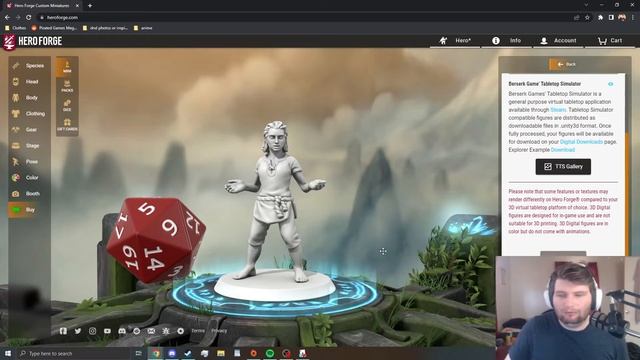Image resolution: width=640 pixels, height=360 pixels.
Task: Select the Packs purchase icon
Action: tap(67, 86)
